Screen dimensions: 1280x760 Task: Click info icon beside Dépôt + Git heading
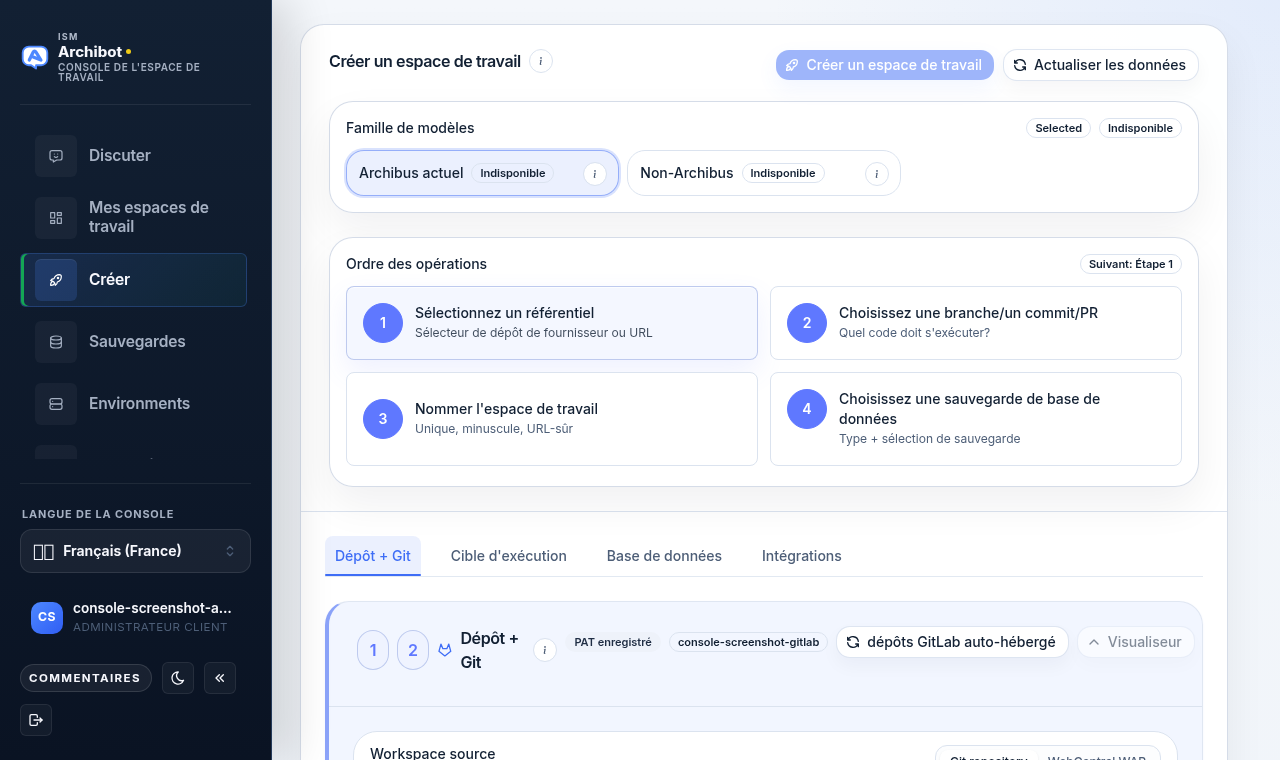click(545, 650)
